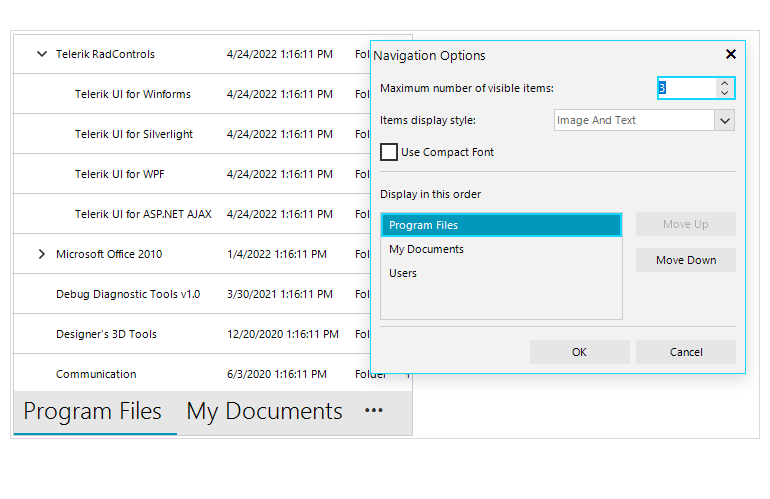
Task: Switch to the My Documents tab
Action: pos(264,412)
